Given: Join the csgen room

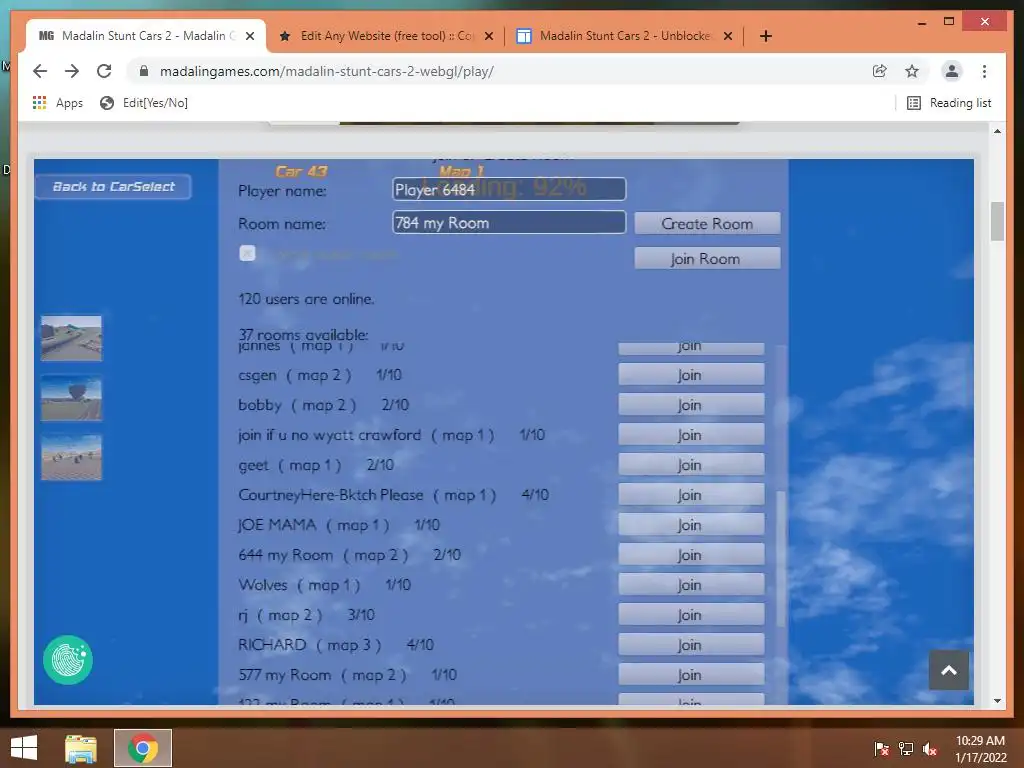Looking at the screenshot, I should tap(691, 375).
